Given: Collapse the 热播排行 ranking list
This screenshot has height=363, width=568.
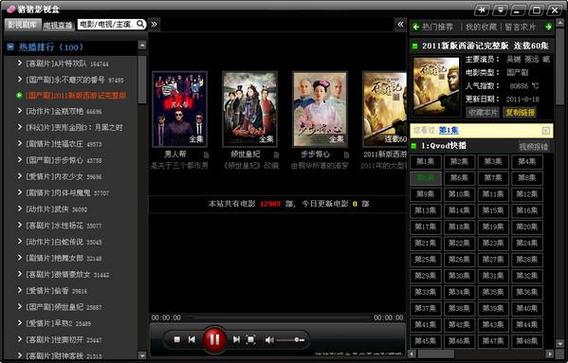Looking at the screenshot, I should [11, 47].
